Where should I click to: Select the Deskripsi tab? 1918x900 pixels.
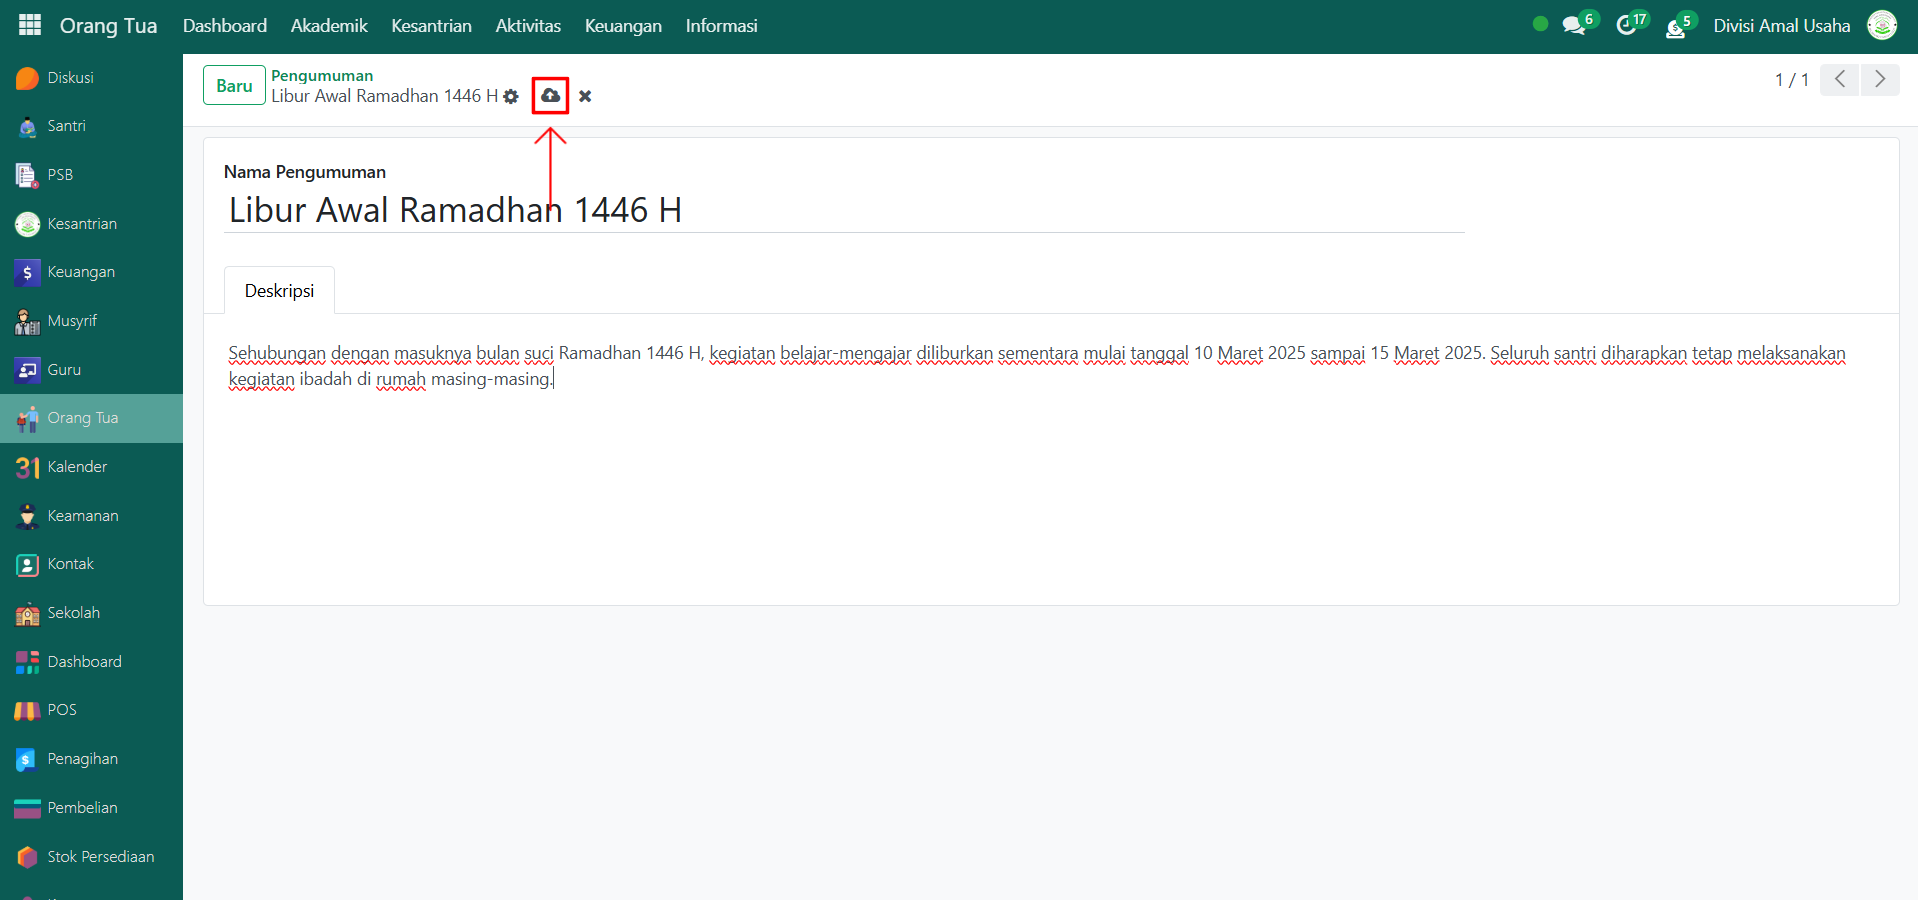pos(279,291)
